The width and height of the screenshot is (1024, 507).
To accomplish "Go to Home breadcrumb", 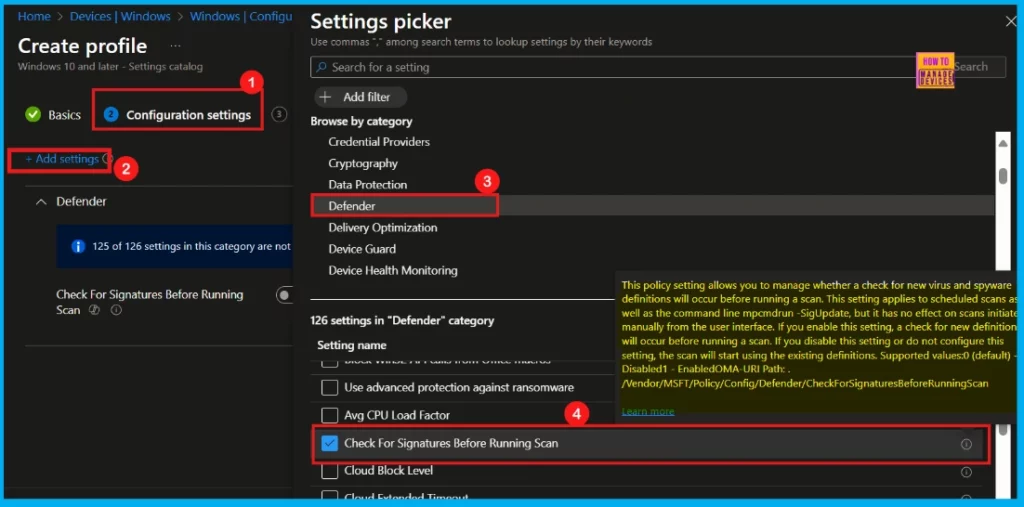I will coord(34,16).
